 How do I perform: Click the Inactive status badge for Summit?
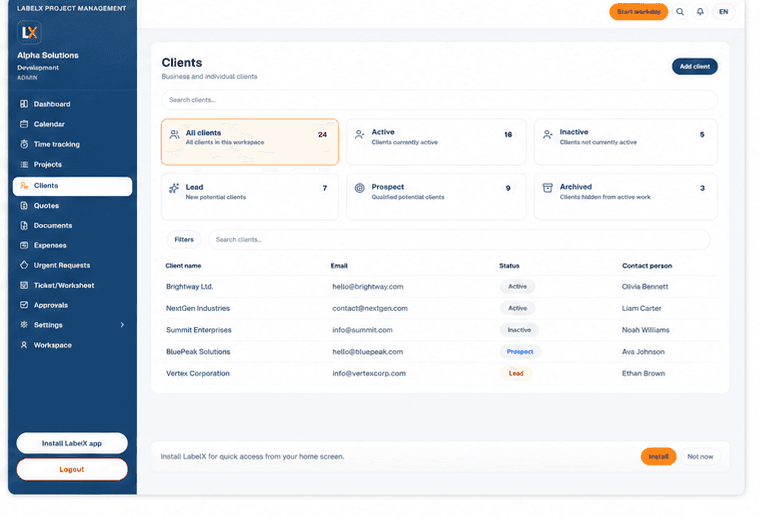[519, 330]
